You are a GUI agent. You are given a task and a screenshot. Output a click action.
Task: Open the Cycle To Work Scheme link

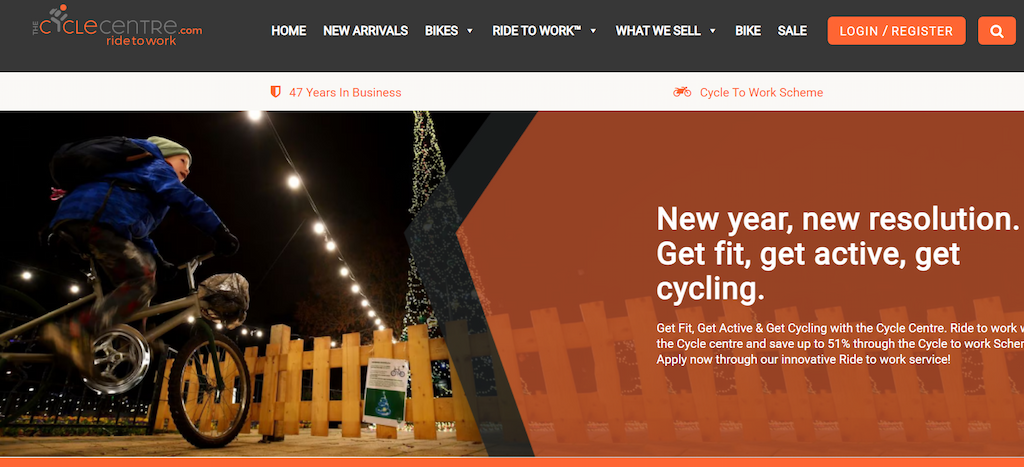[761, 93]
